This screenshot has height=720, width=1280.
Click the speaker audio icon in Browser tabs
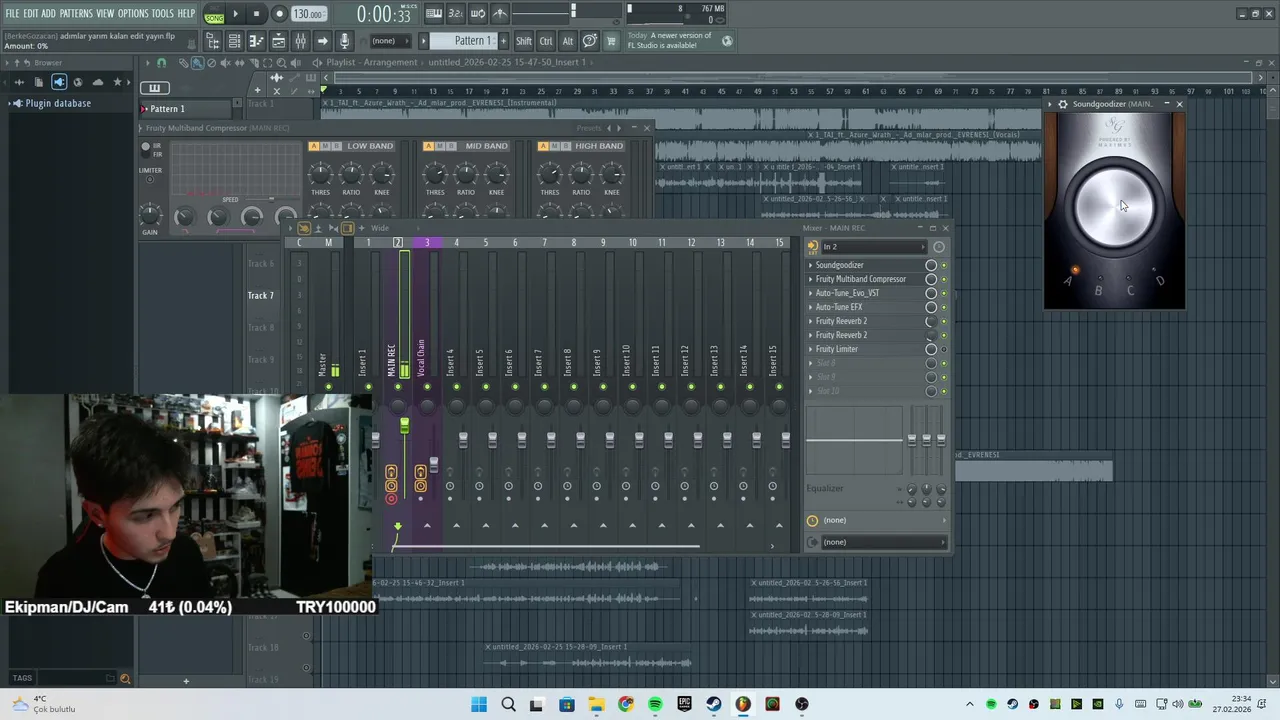pos(59,82)
